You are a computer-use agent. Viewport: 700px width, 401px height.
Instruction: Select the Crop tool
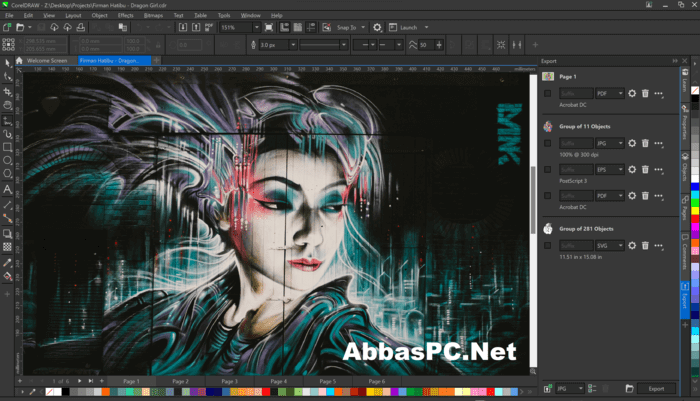click(8, 92)
